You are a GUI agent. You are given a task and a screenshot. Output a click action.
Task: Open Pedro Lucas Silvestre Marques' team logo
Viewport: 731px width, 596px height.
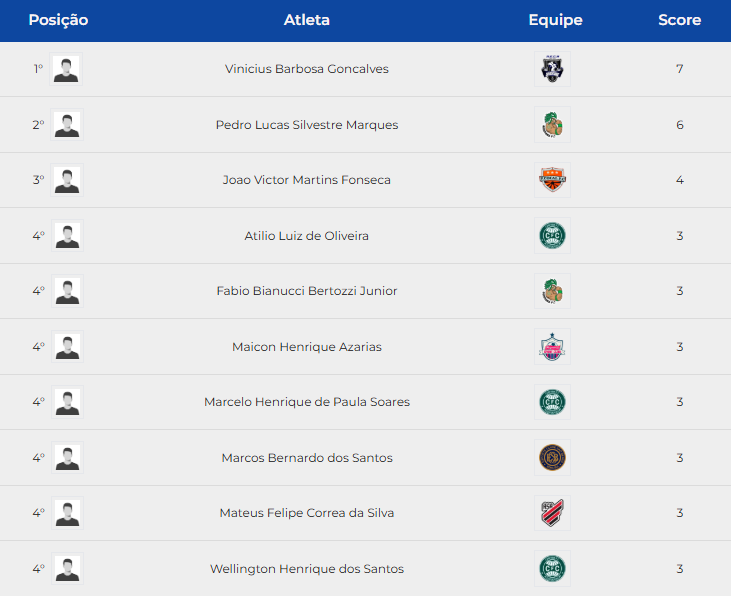click(552, 125)
